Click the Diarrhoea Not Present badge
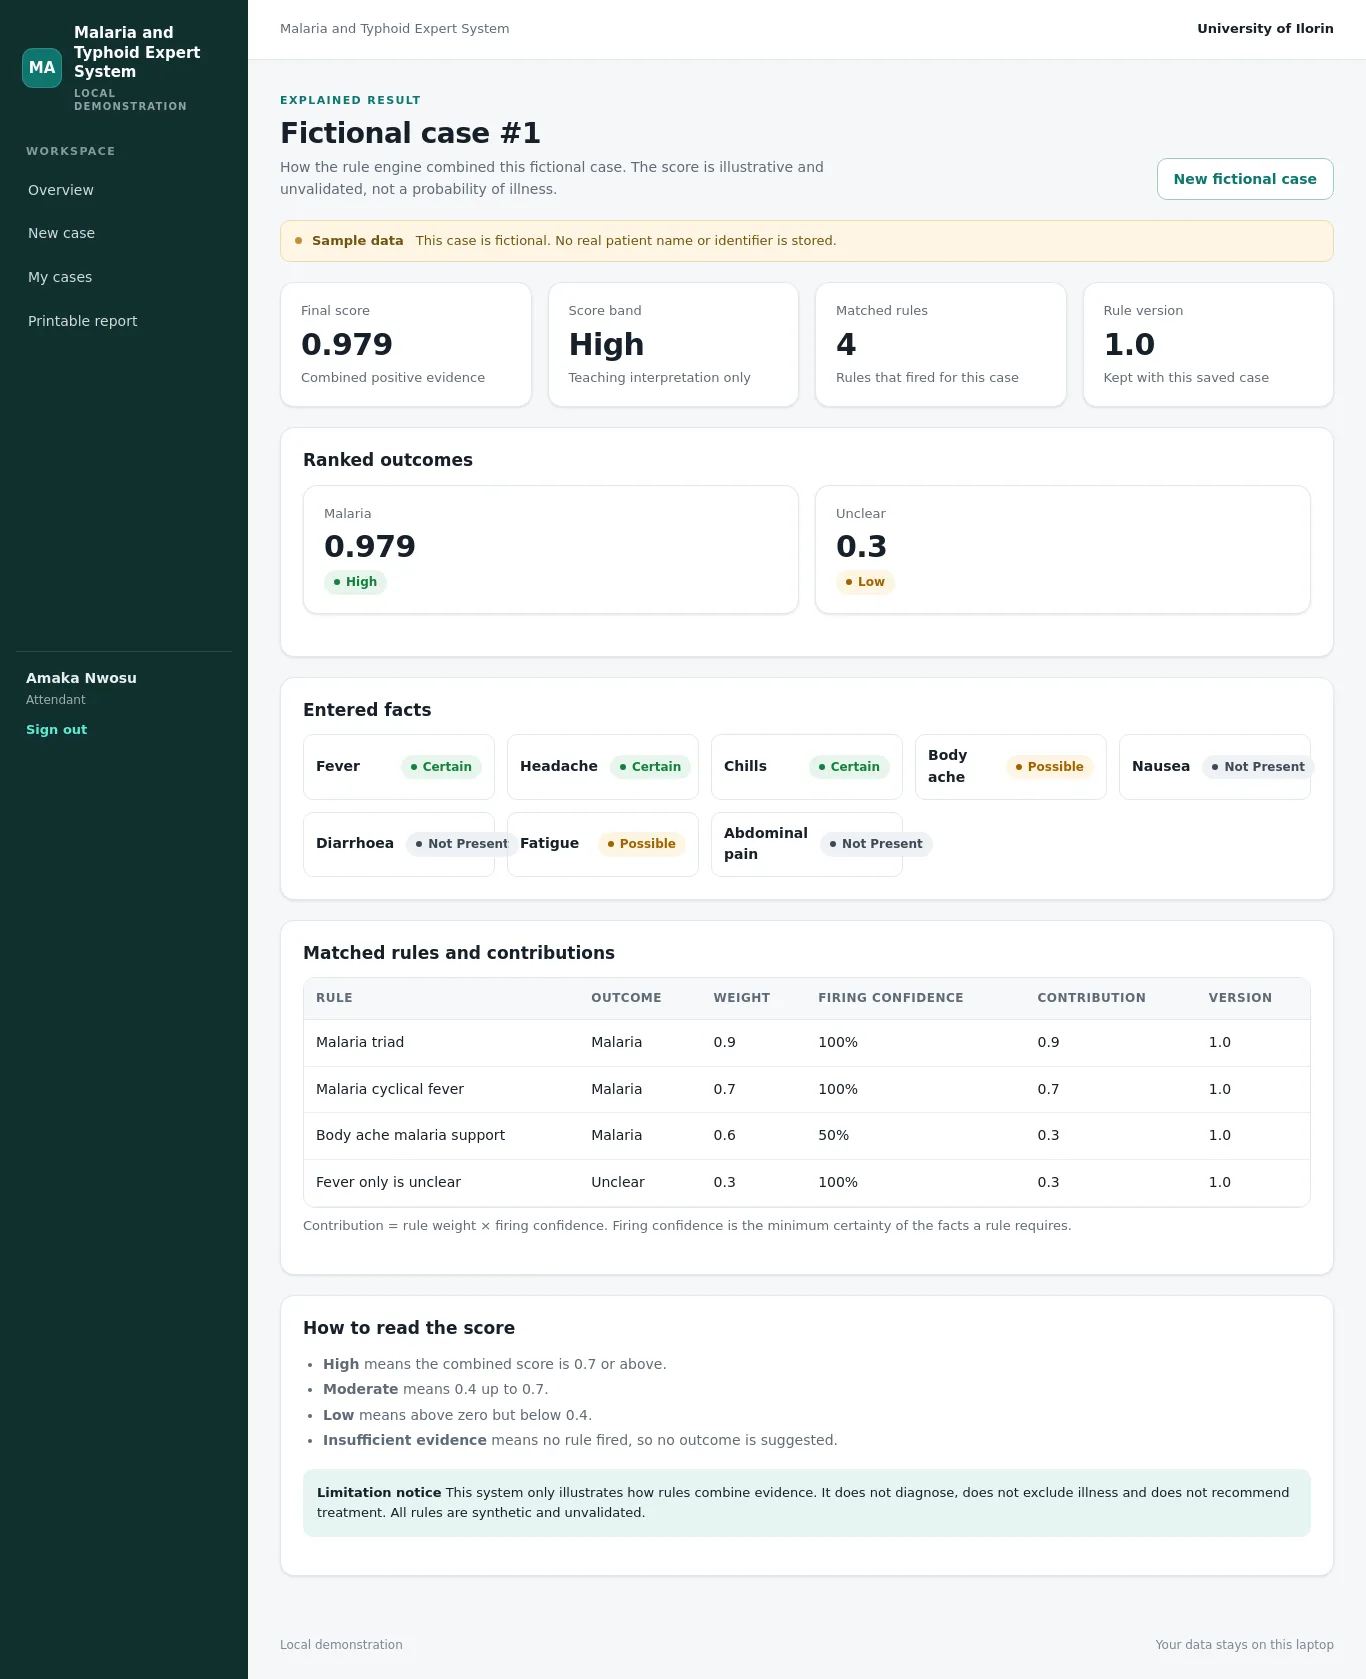The image size is (1366, 1679). tap(462, 844)
